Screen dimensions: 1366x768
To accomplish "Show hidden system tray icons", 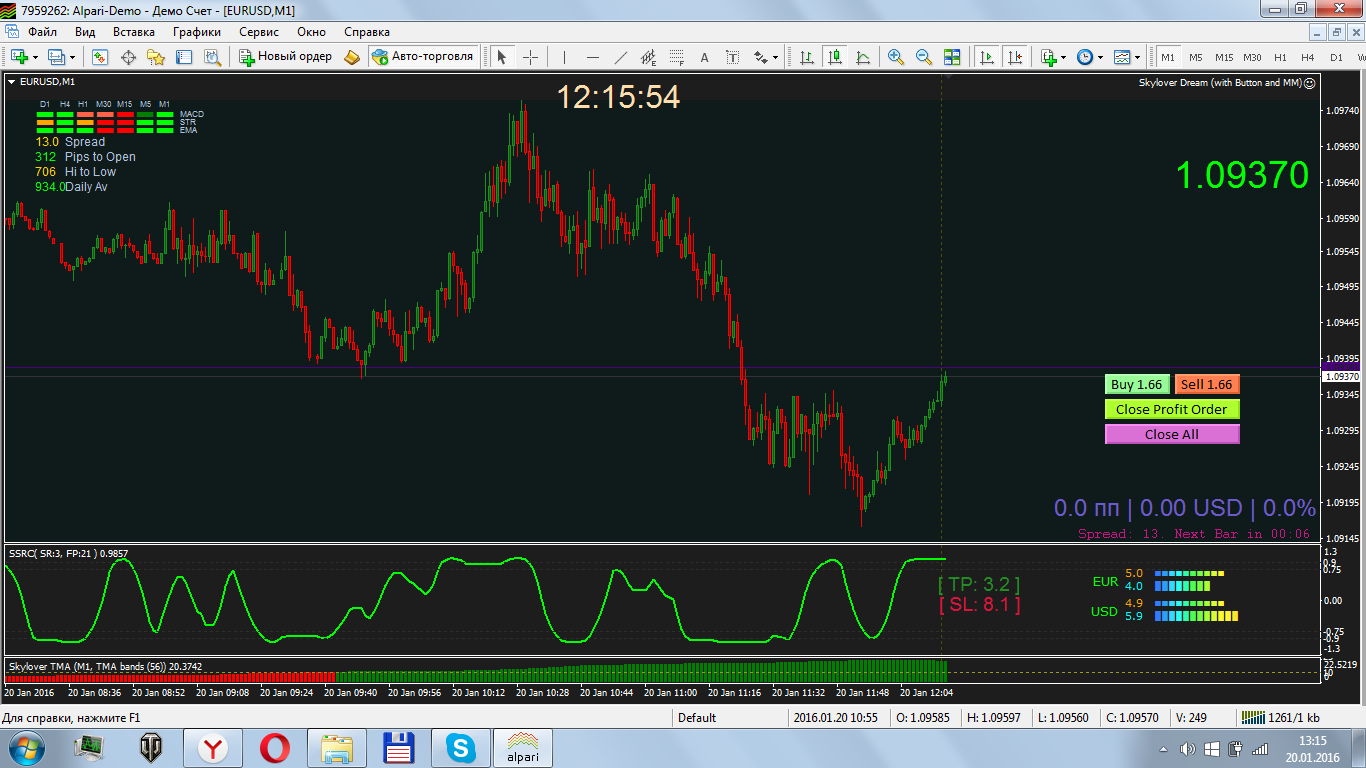I will [1162, 749].
